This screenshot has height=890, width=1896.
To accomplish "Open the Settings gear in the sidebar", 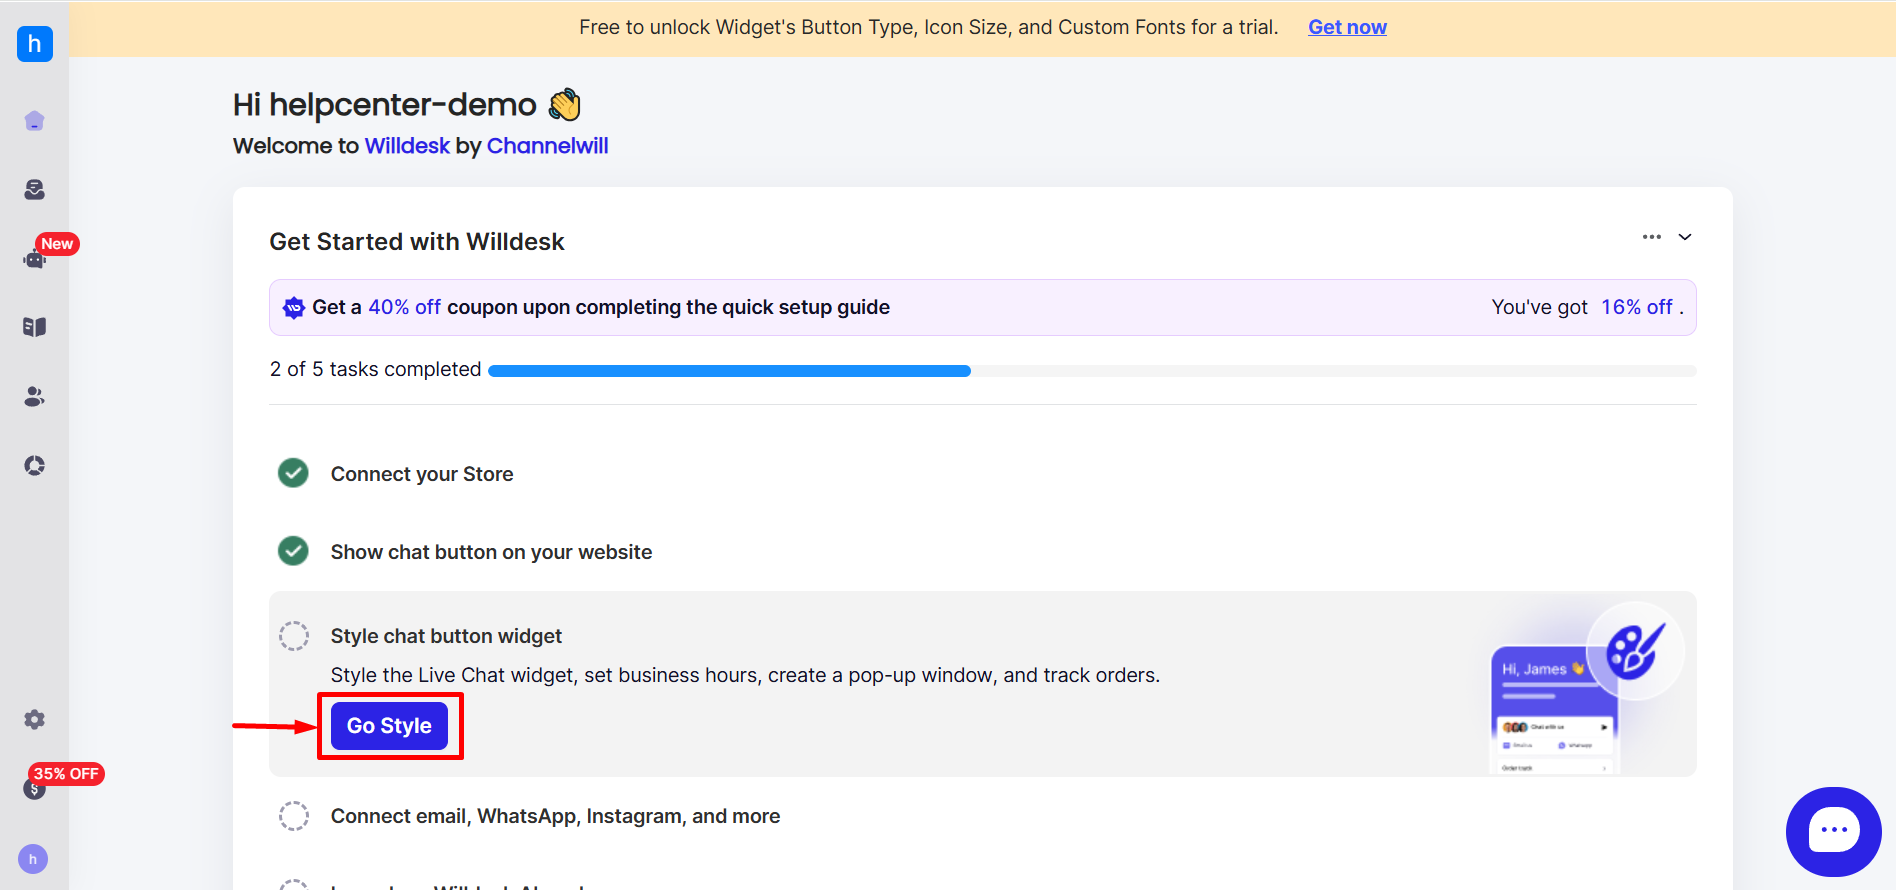I will [x=35, y=720].
